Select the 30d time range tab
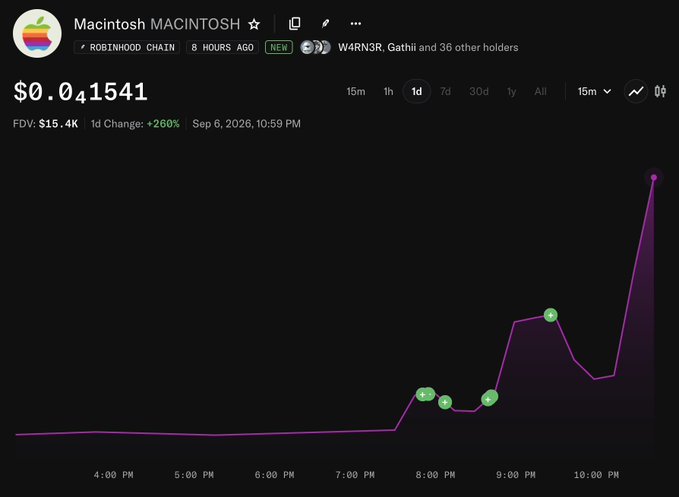Screen dimensions: 679x497 [x=479, y=91]
